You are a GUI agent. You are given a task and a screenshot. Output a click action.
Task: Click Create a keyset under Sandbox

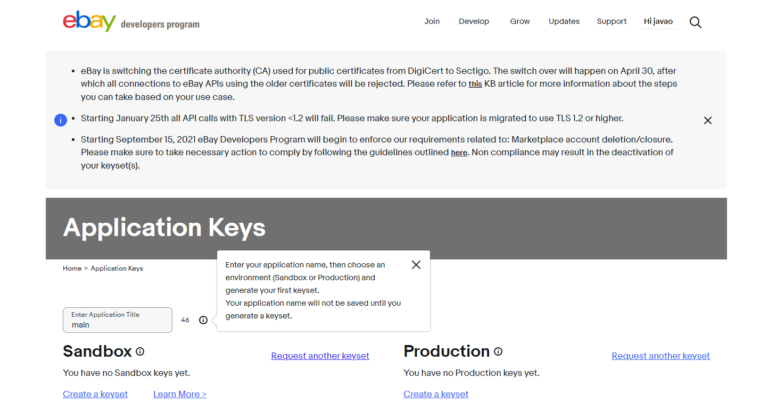(95, 394)
